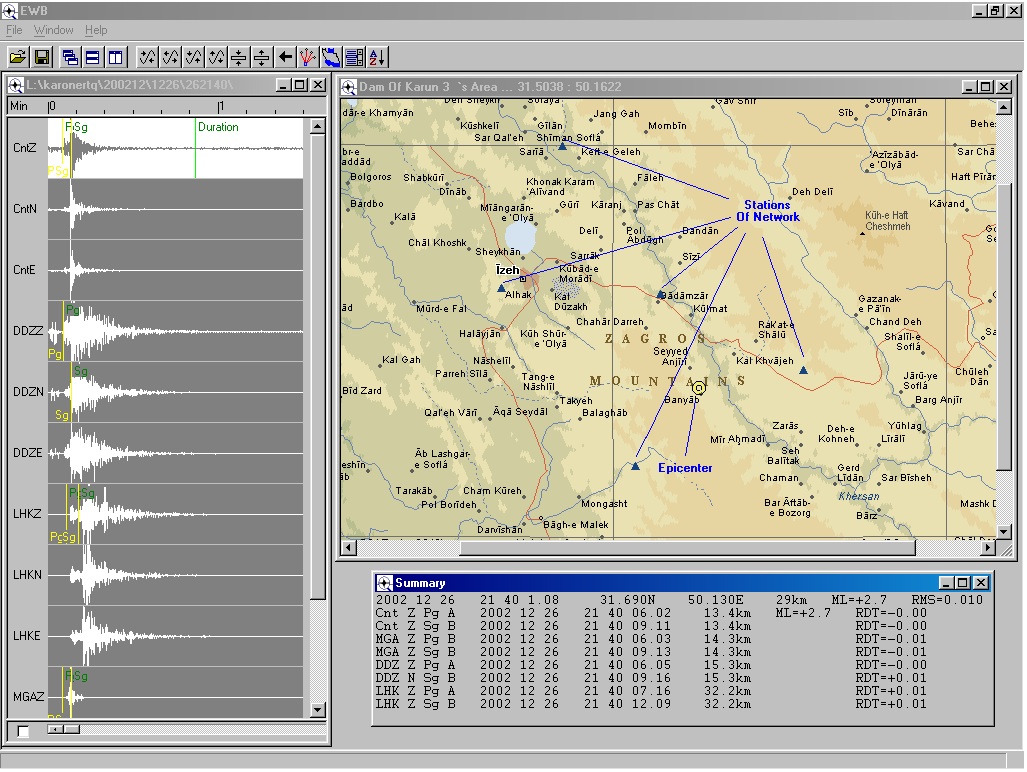Maximize the Summary window
The height and width of the screenshot is (772, 1027).
962,583
